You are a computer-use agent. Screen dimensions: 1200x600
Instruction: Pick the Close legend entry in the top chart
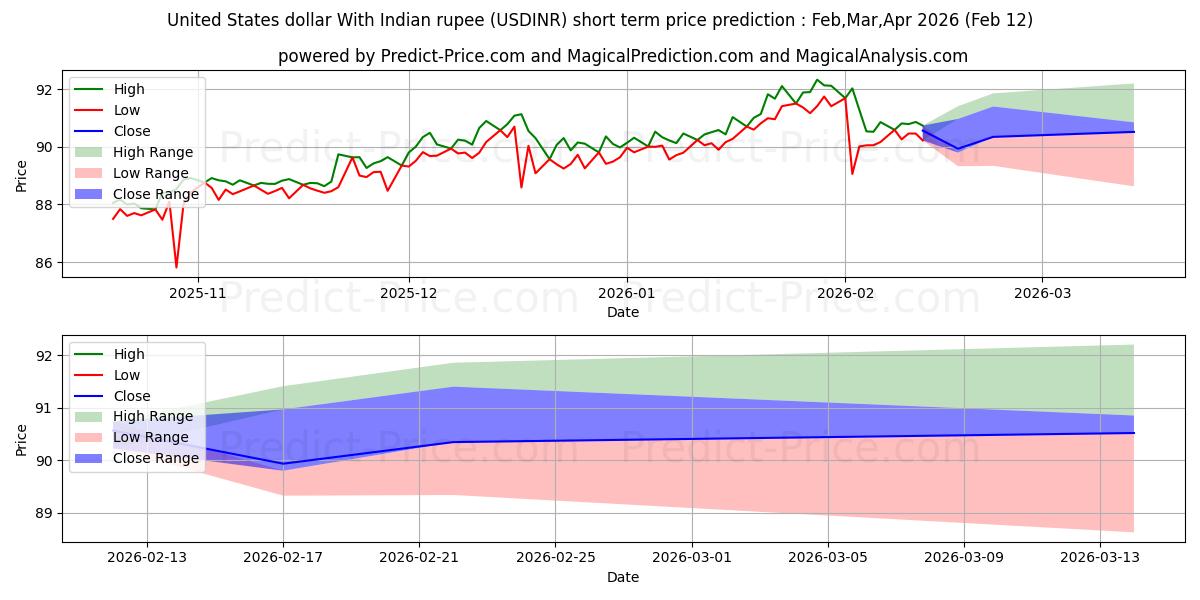point(132,131)
